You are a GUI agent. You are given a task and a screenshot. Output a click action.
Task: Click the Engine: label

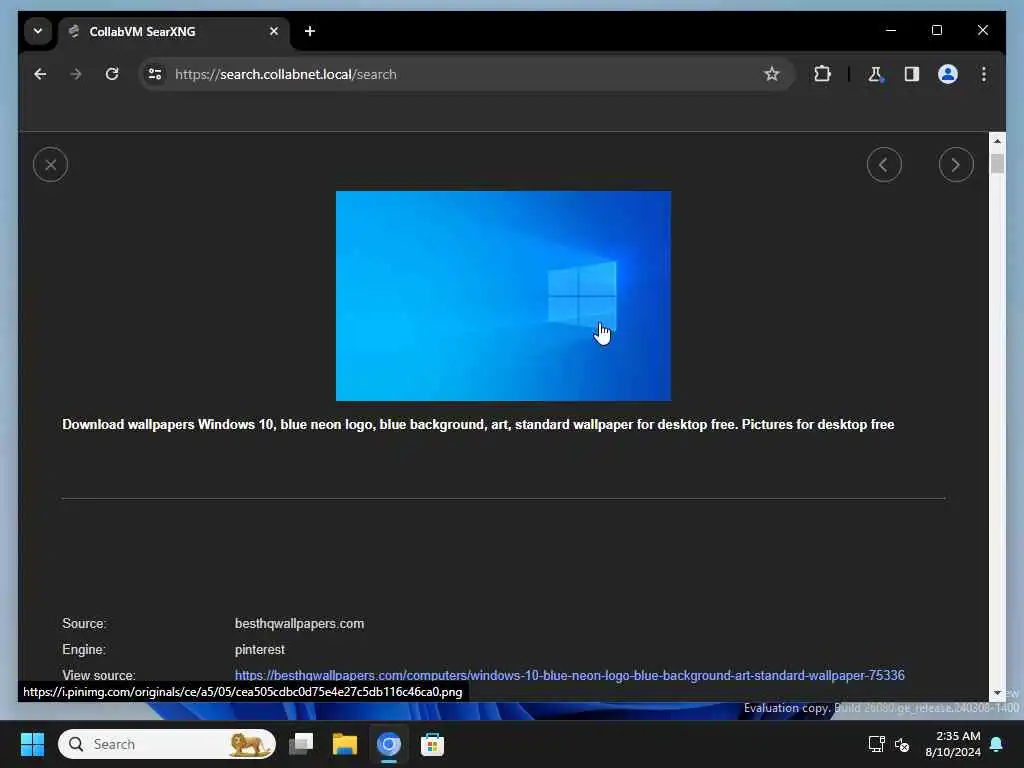(84, 650)
